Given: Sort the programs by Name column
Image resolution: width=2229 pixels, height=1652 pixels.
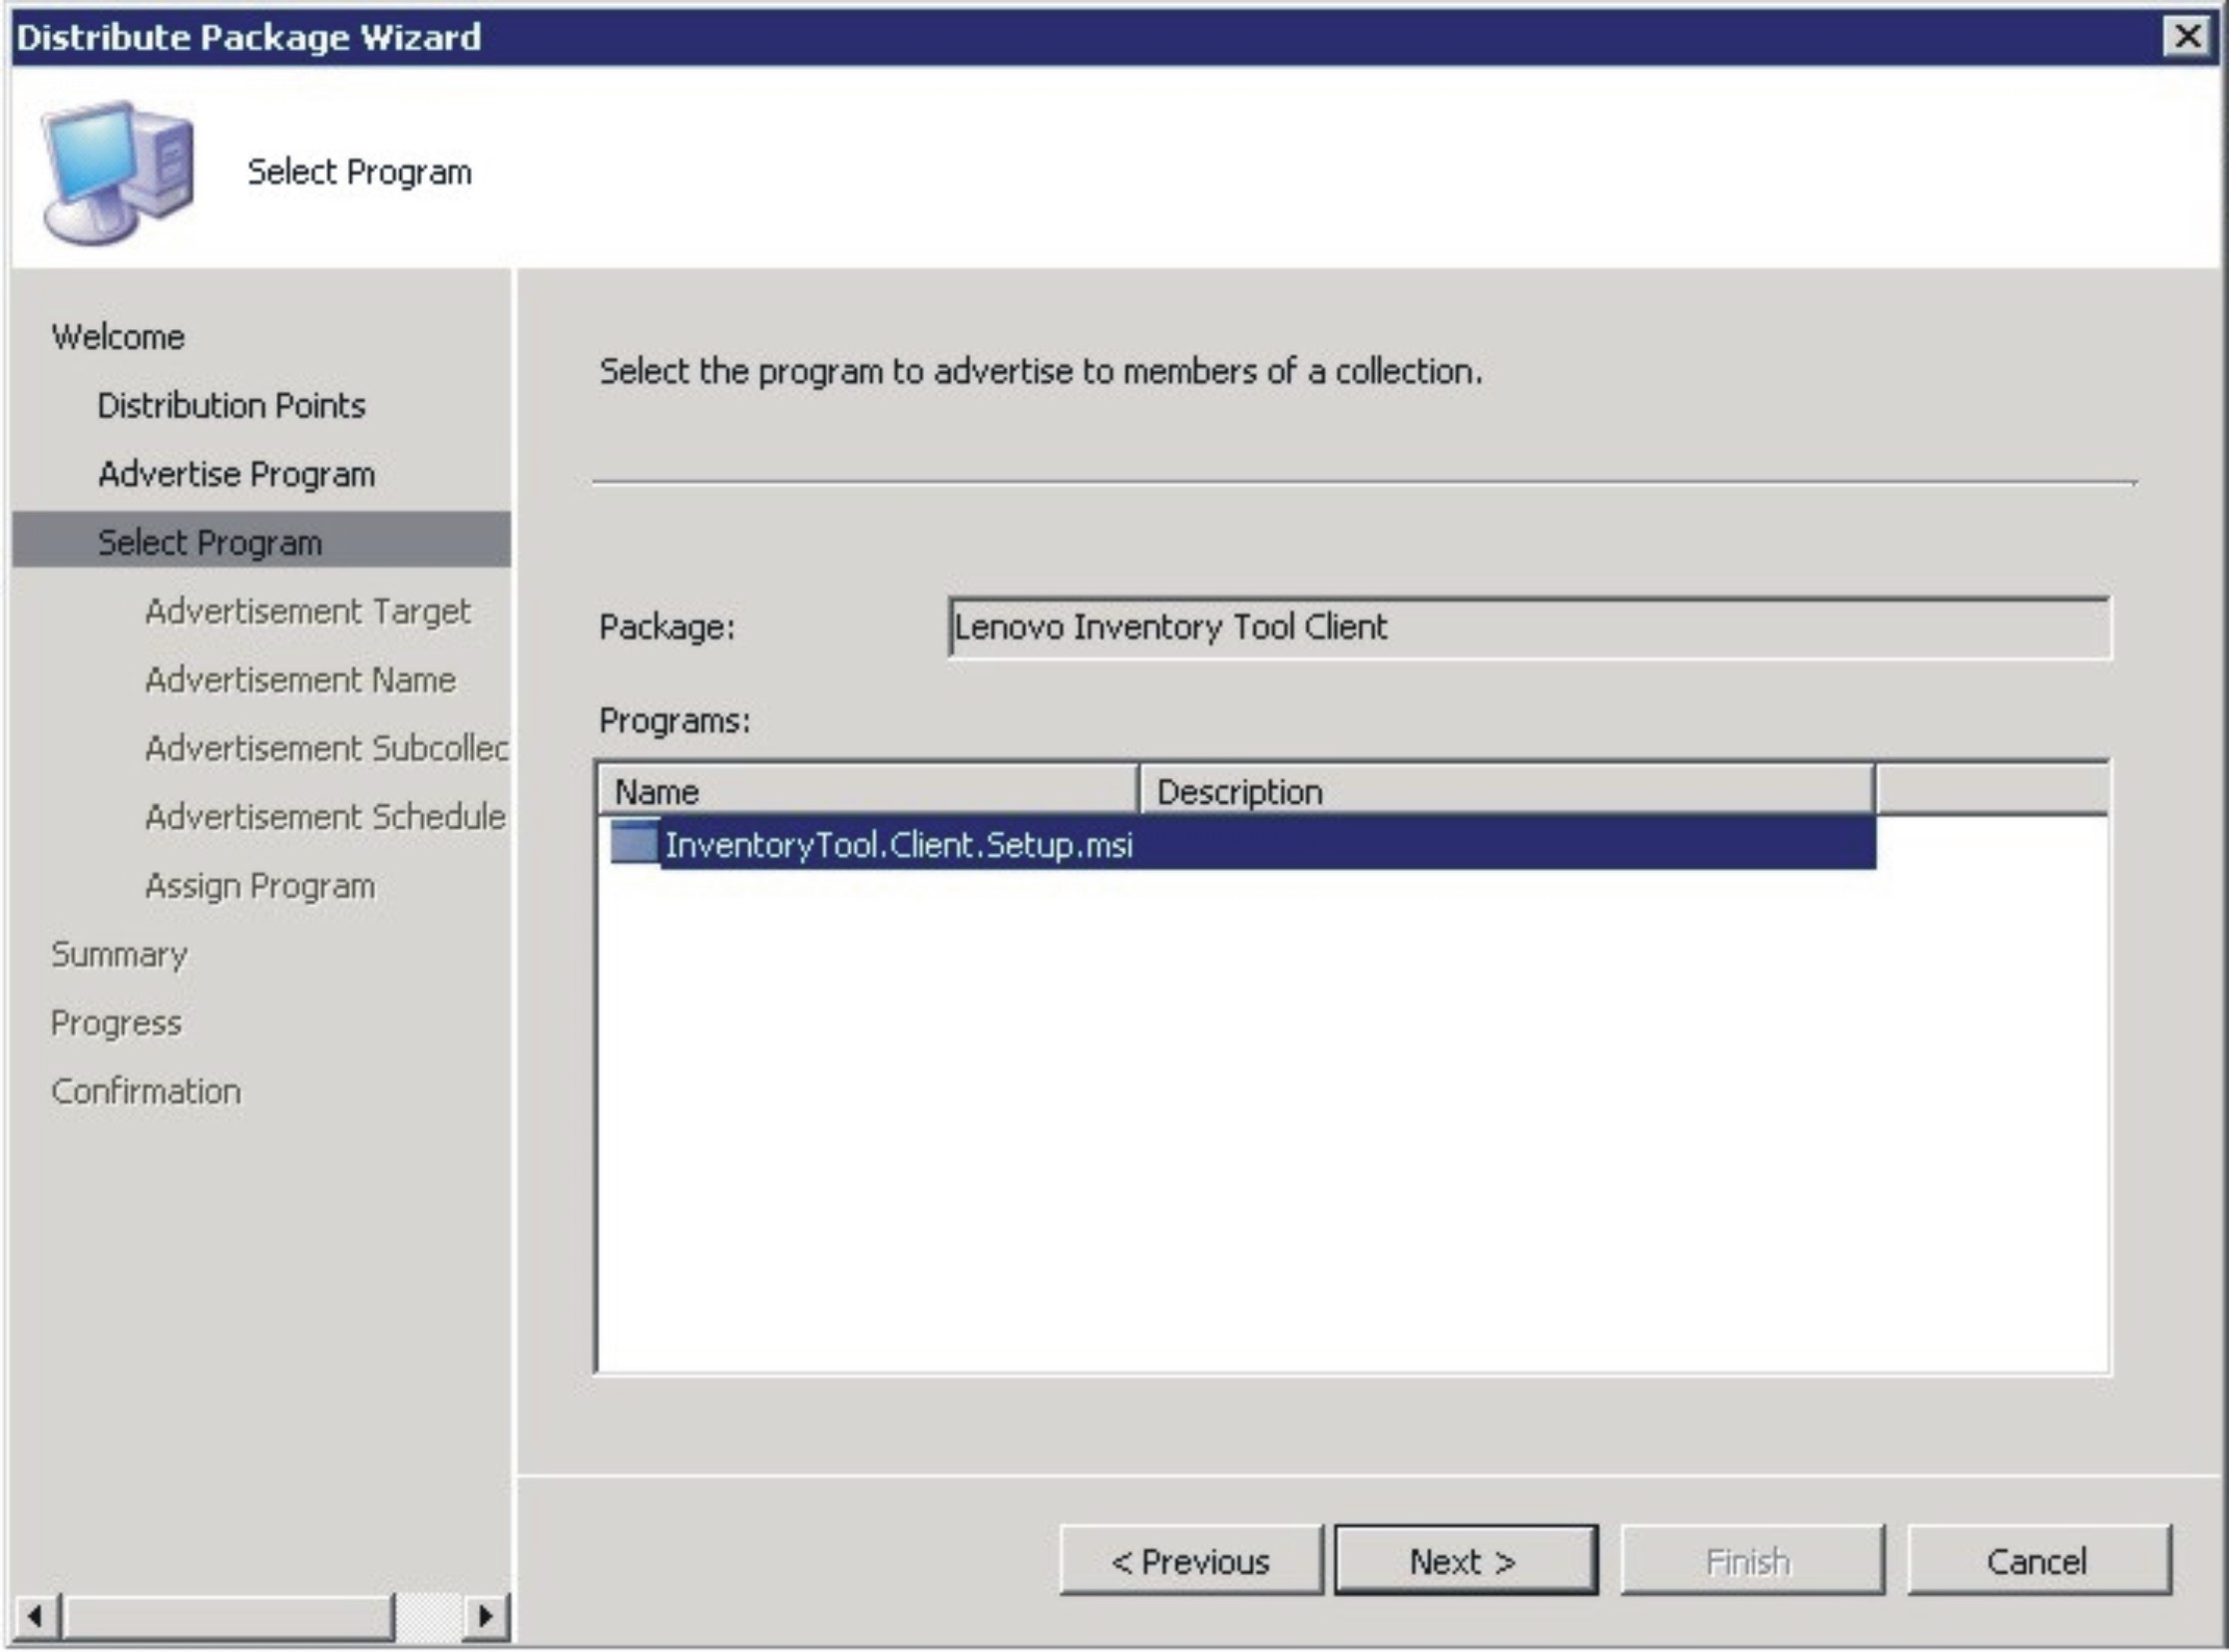Looking at the screenshot, I should click(868, 791).
